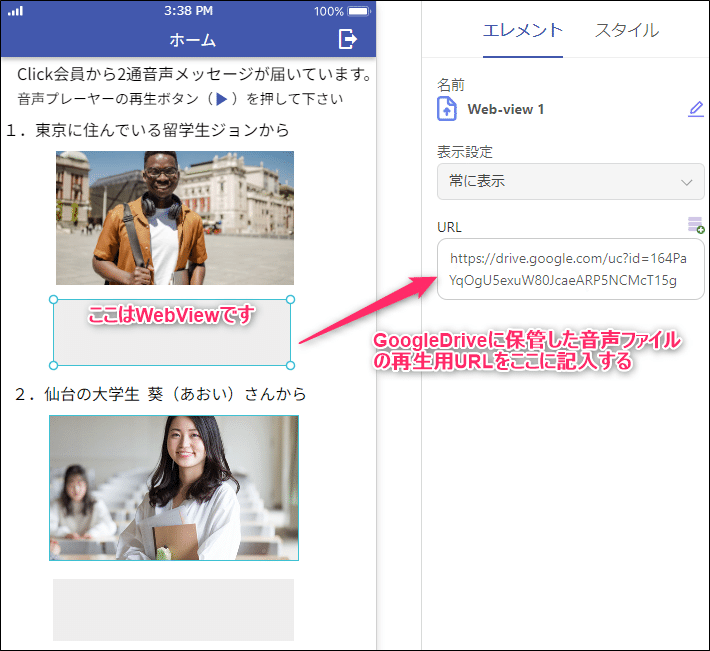Select the photo of the student John

[x=175, y=218]
